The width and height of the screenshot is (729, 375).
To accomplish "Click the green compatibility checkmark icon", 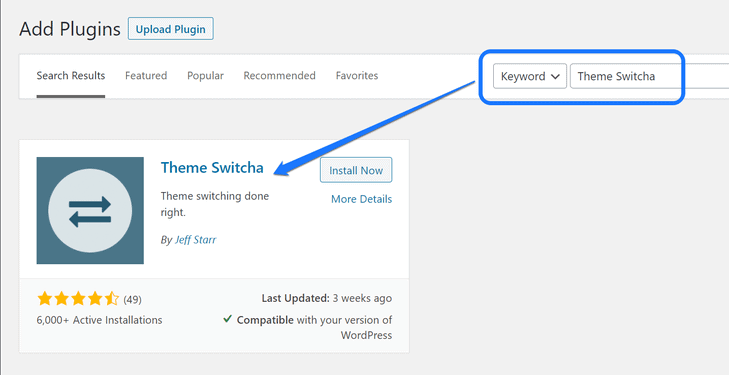I will click(227, 319).
